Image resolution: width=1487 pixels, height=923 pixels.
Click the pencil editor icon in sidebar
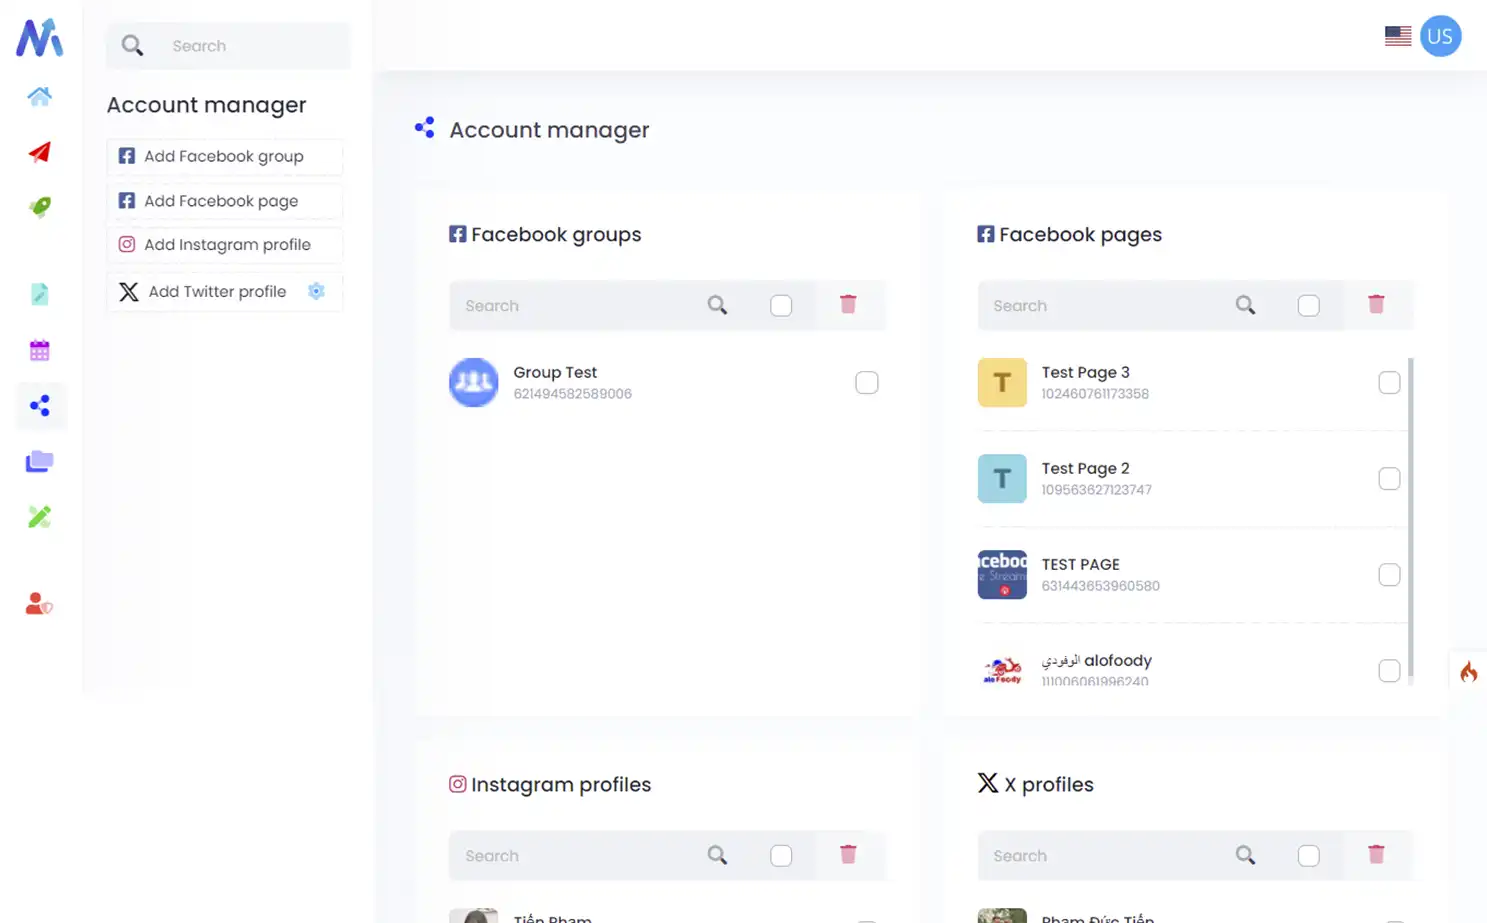[39, 516]
